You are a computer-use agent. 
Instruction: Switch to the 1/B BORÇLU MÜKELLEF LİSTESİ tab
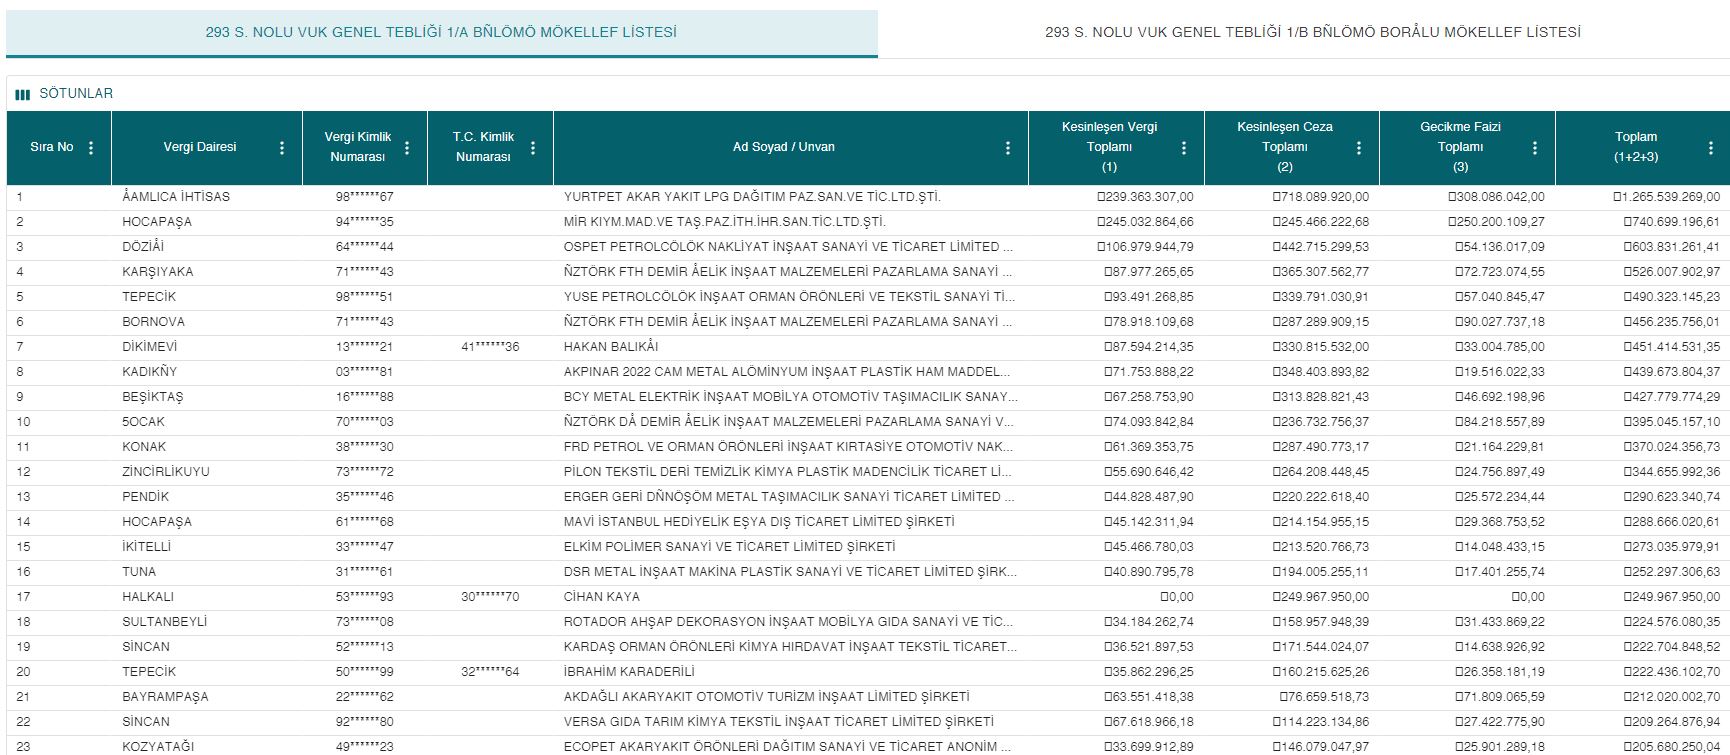coord(1313,32)
